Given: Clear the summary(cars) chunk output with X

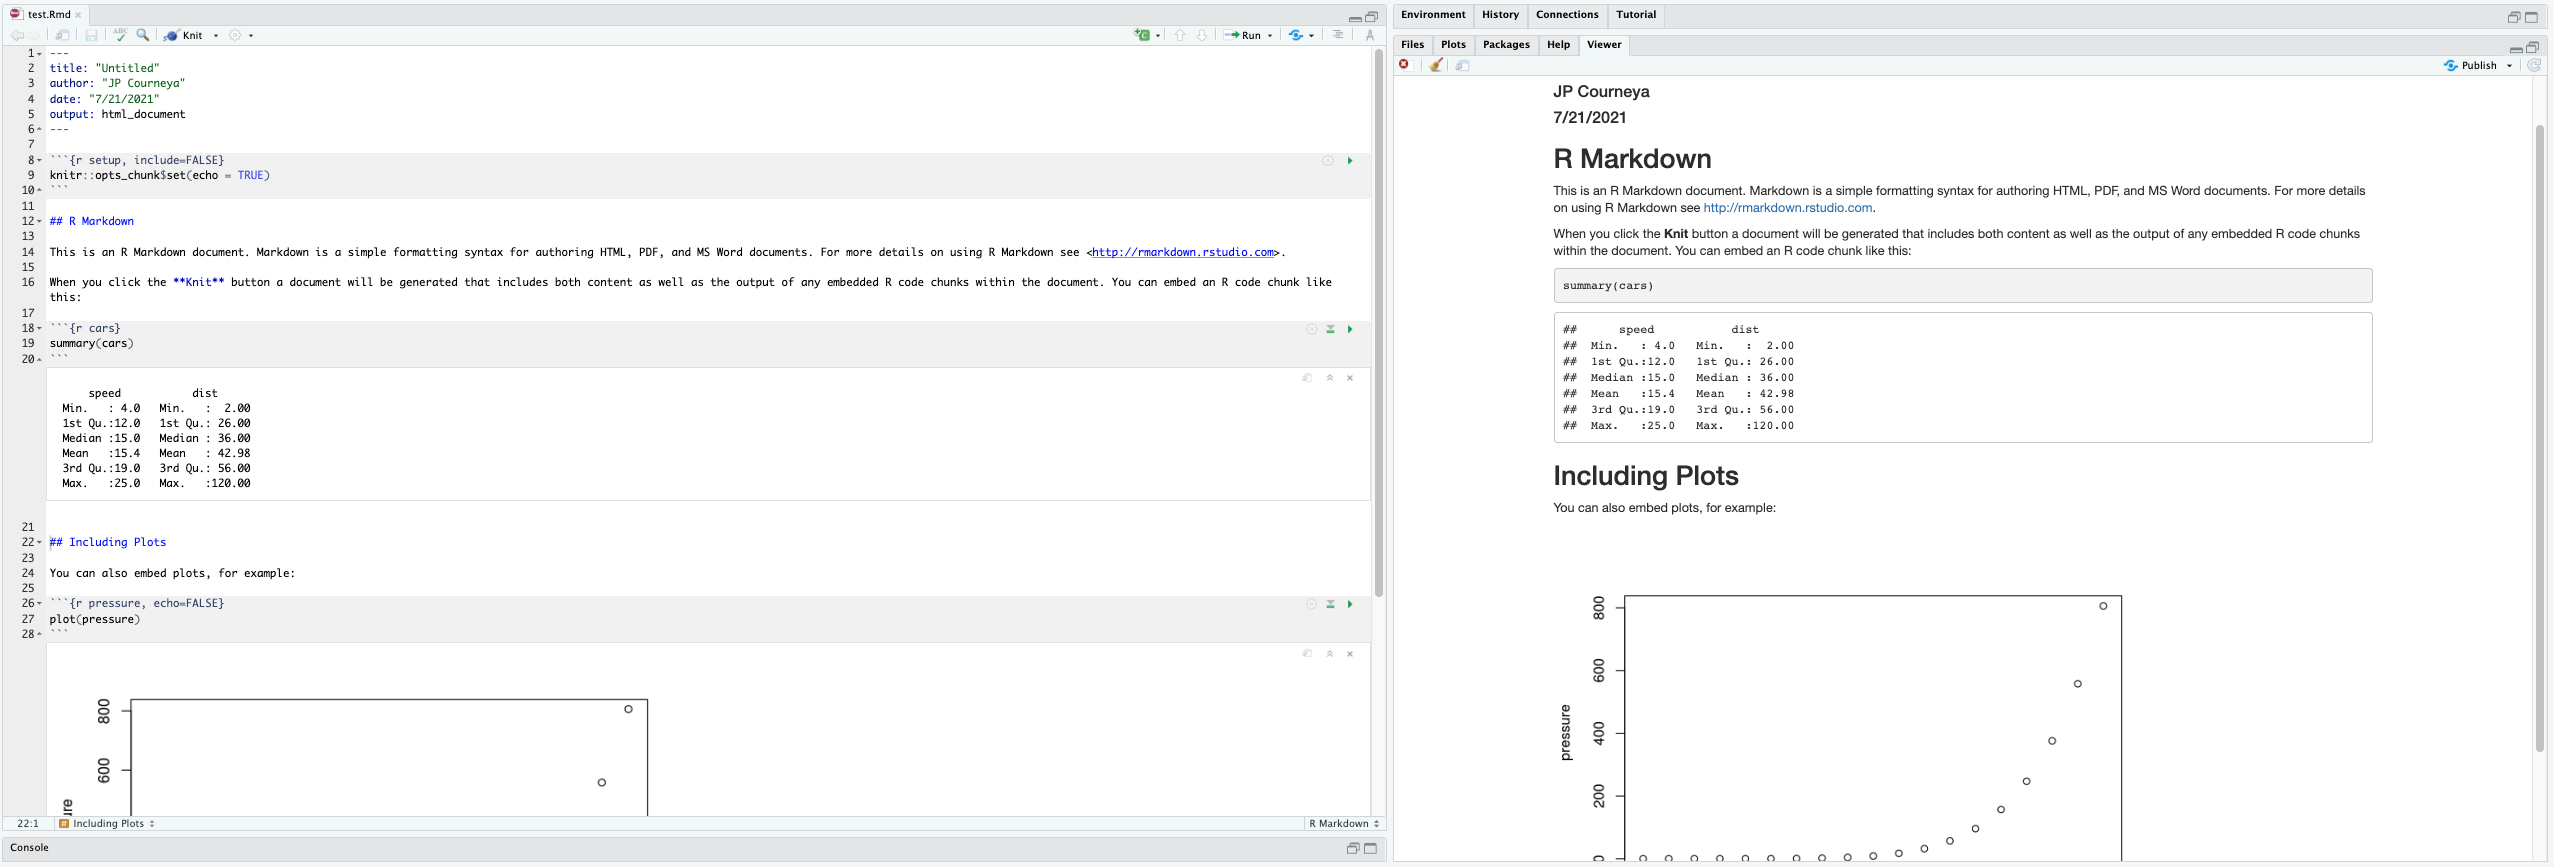Looking at the screenshot, I should (1349, 378).
